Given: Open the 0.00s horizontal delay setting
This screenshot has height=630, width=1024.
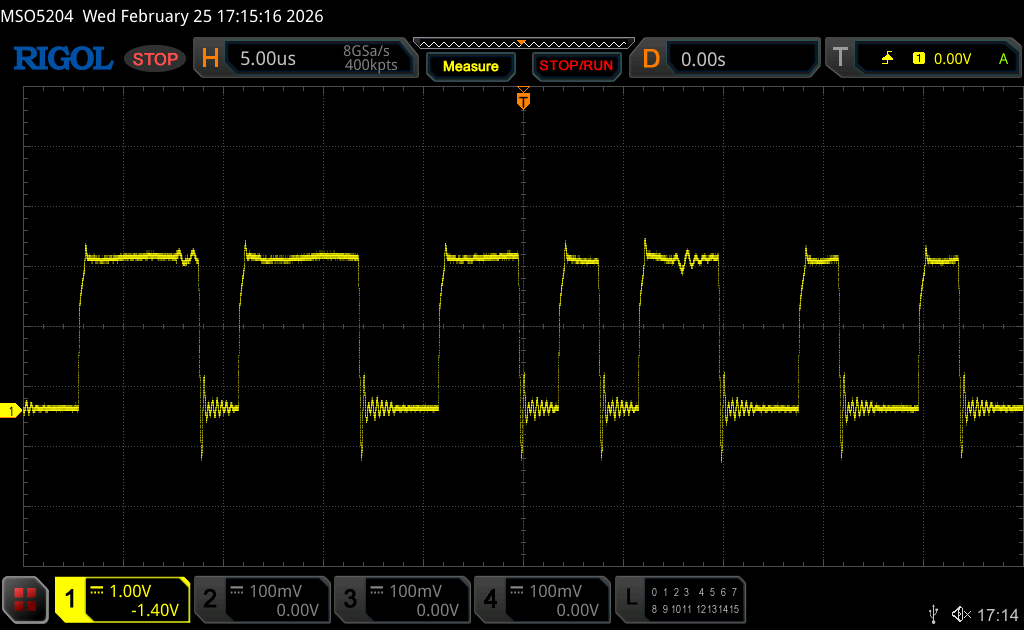Looking at the screenshot, I should (703, 59).
